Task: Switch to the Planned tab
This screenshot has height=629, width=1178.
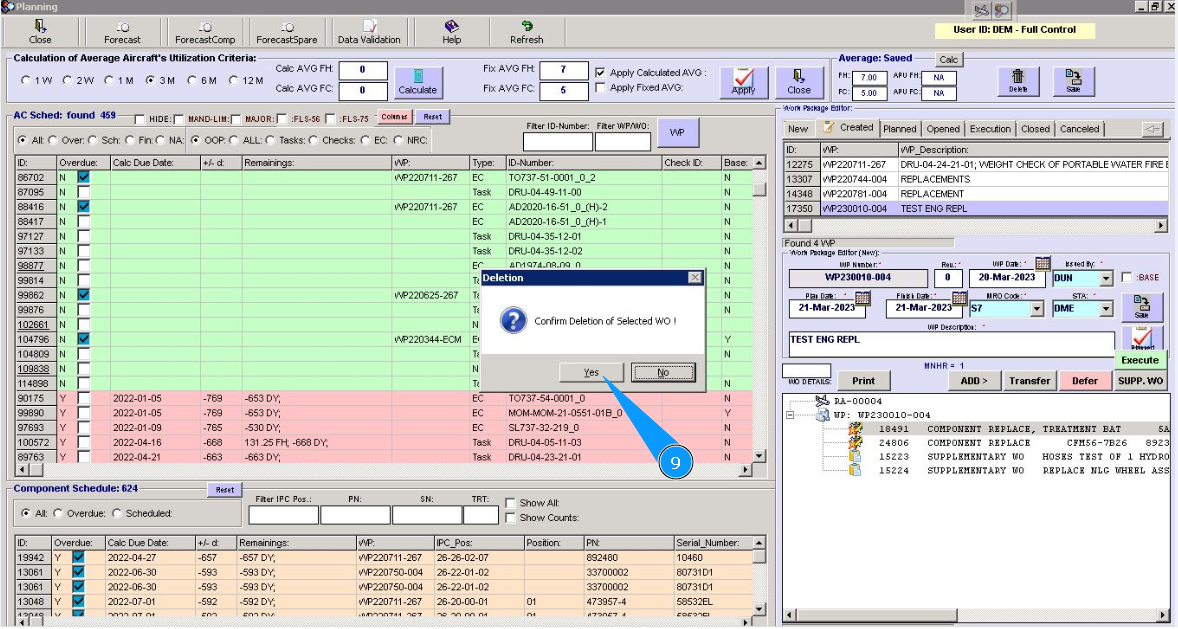Action: 900,129
